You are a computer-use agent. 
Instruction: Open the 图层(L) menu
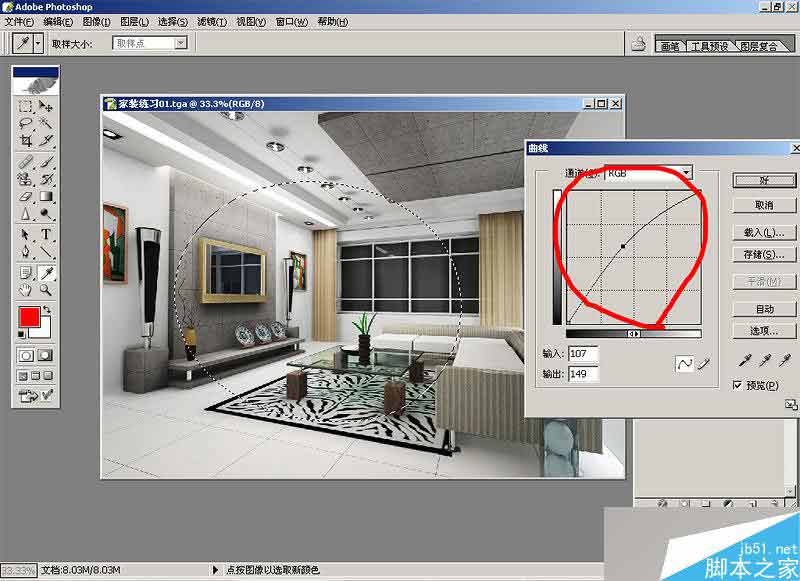(135, 22)
